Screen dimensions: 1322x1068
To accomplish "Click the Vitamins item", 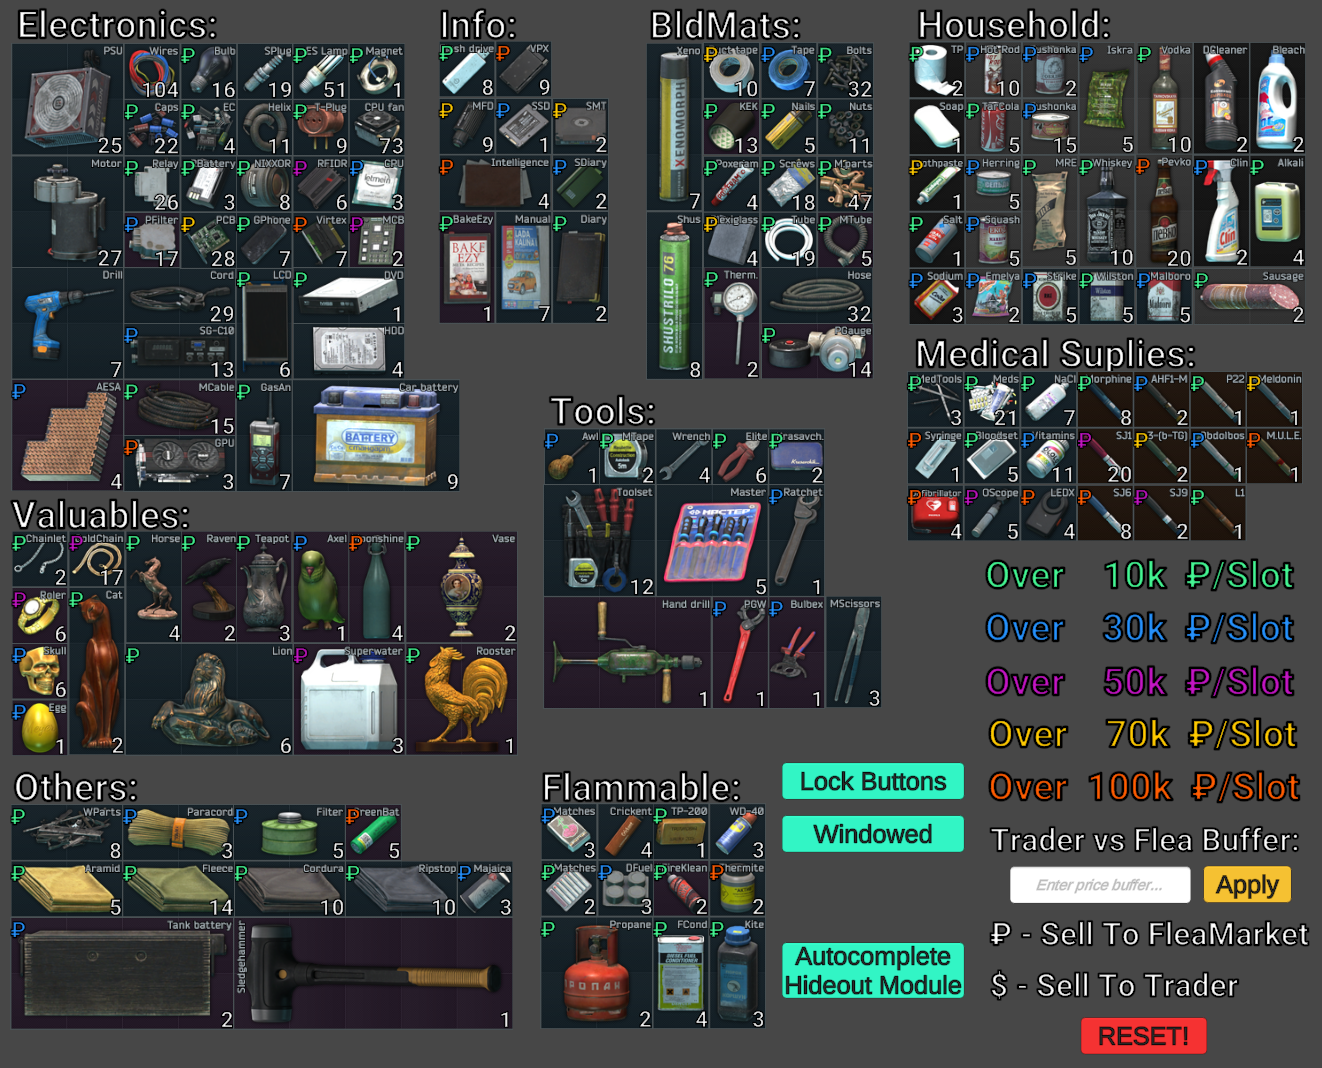I will [x=1050, y=456].
